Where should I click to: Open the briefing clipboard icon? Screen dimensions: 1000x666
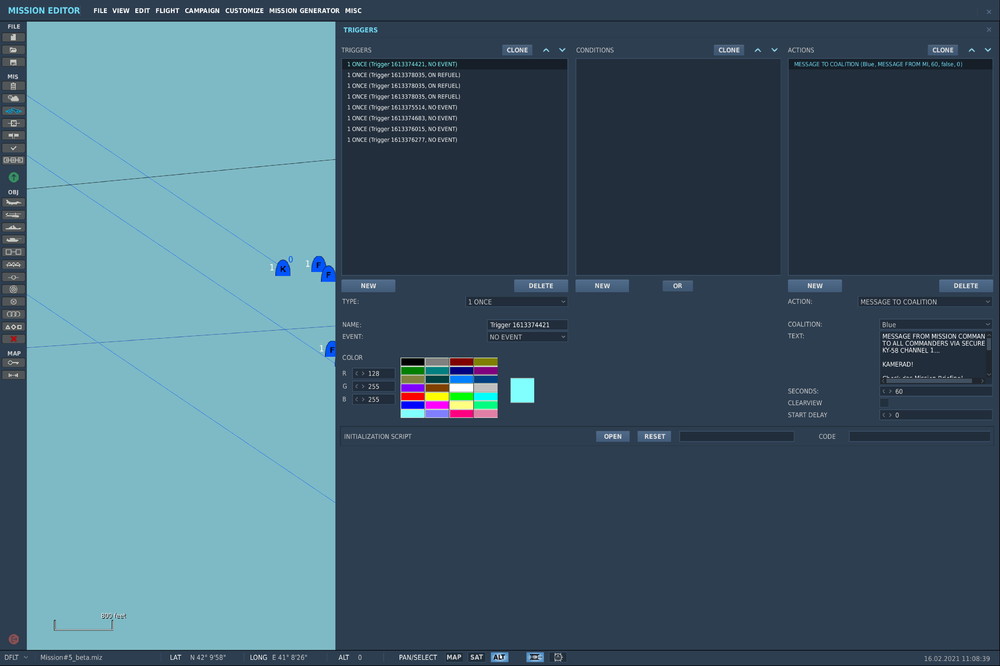[x=13, y=86]
